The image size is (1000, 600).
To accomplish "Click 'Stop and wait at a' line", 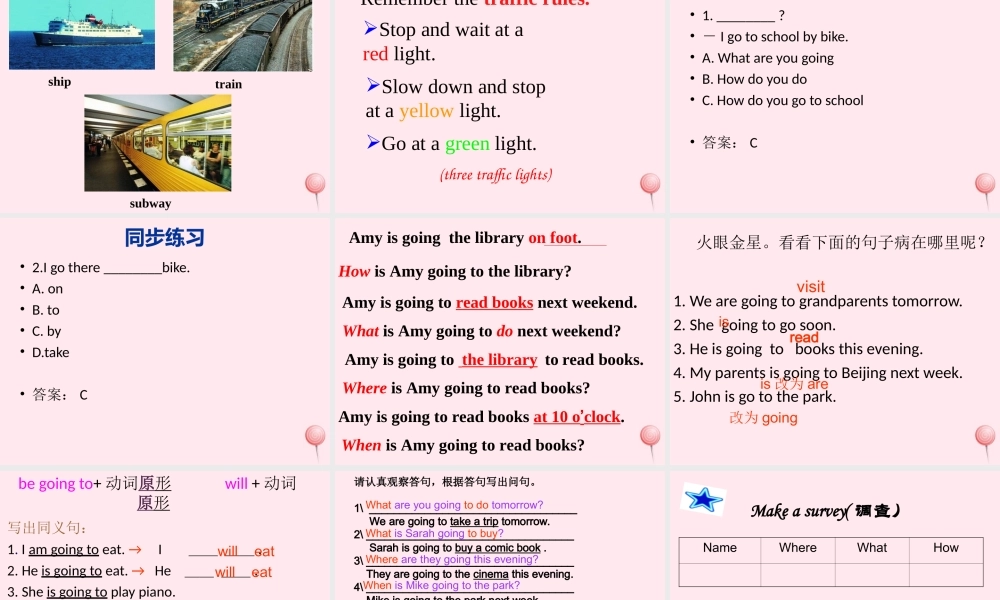I will tap(444, 29).
